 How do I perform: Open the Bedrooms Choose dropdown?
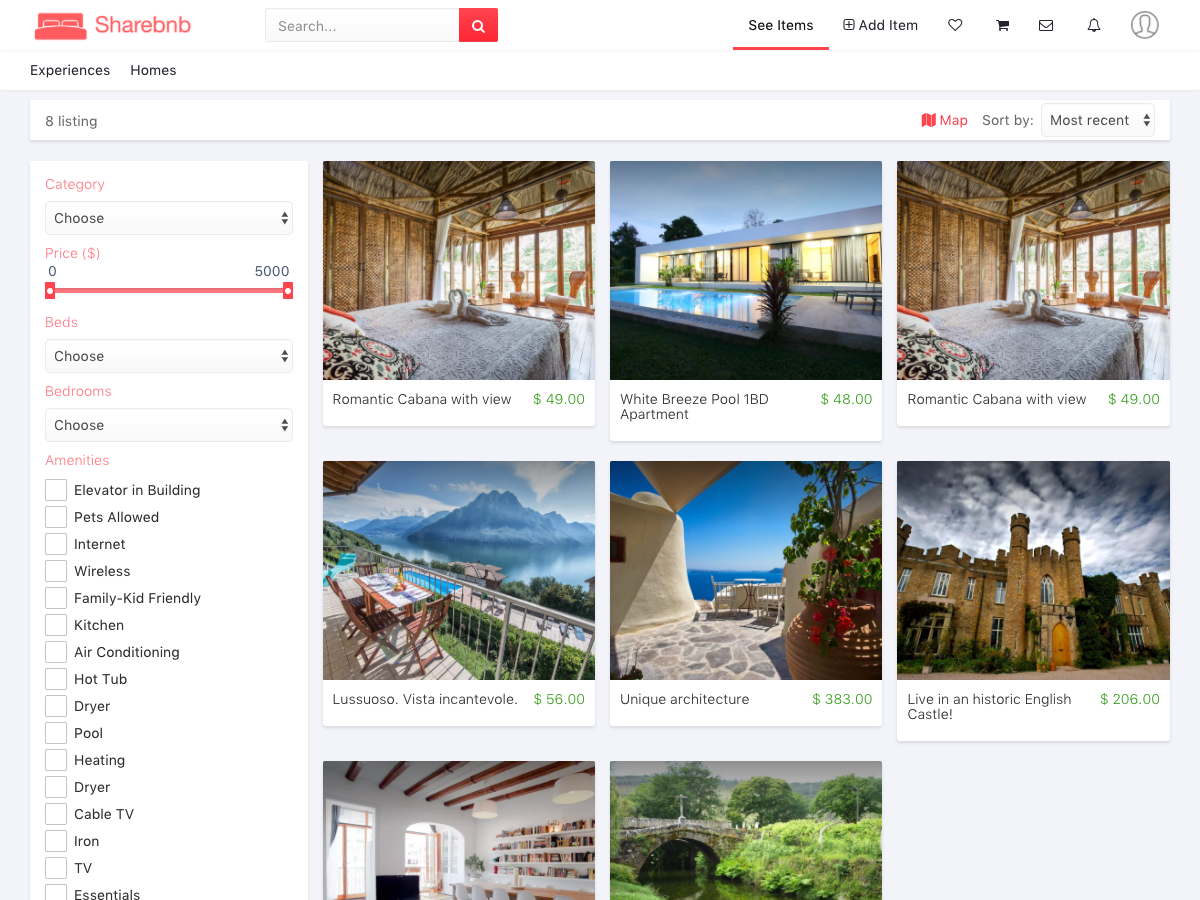169,425
